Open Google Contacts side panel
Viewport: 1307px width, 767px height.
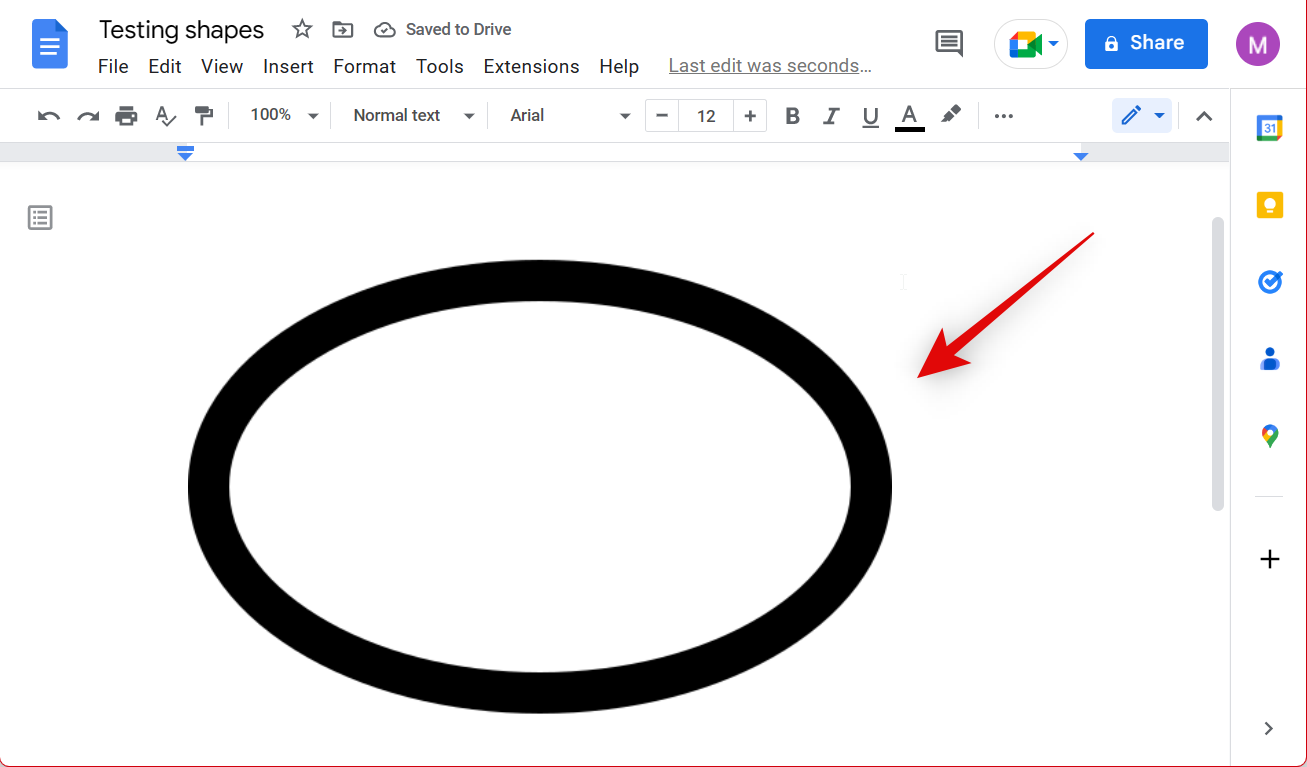[1269, 359]
